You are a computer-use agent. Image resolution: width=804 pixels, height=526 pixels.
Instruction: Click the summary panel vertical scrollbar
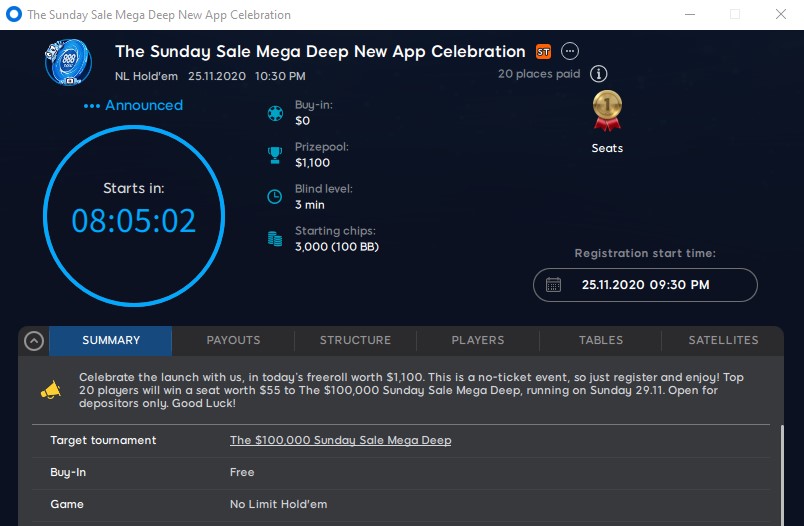(x=783, y=470)
